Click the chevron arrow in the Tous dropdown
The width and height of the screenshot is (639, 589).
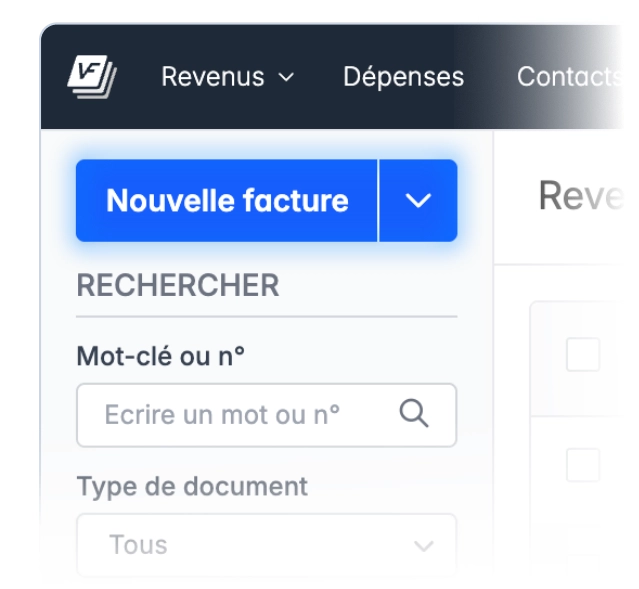(x=424, y=546)
